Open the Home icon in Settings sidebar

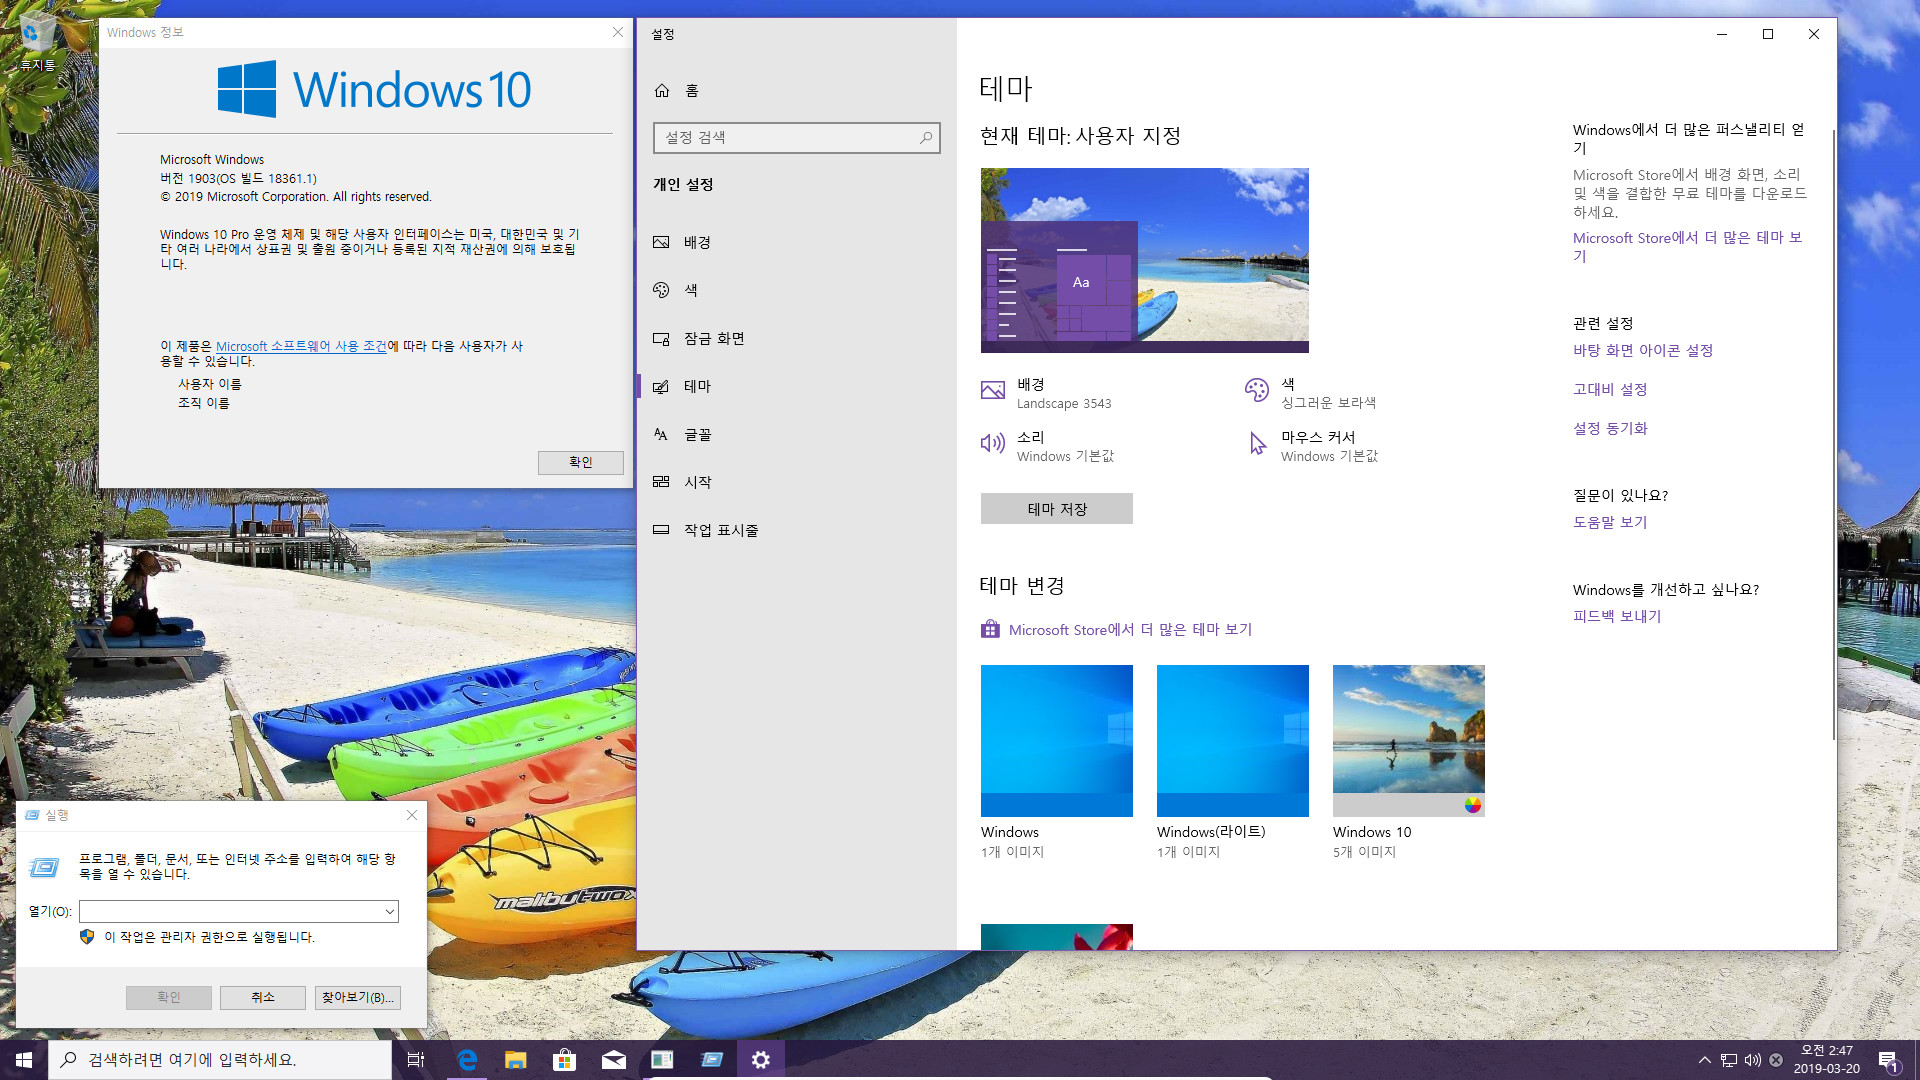coord(662,91)
